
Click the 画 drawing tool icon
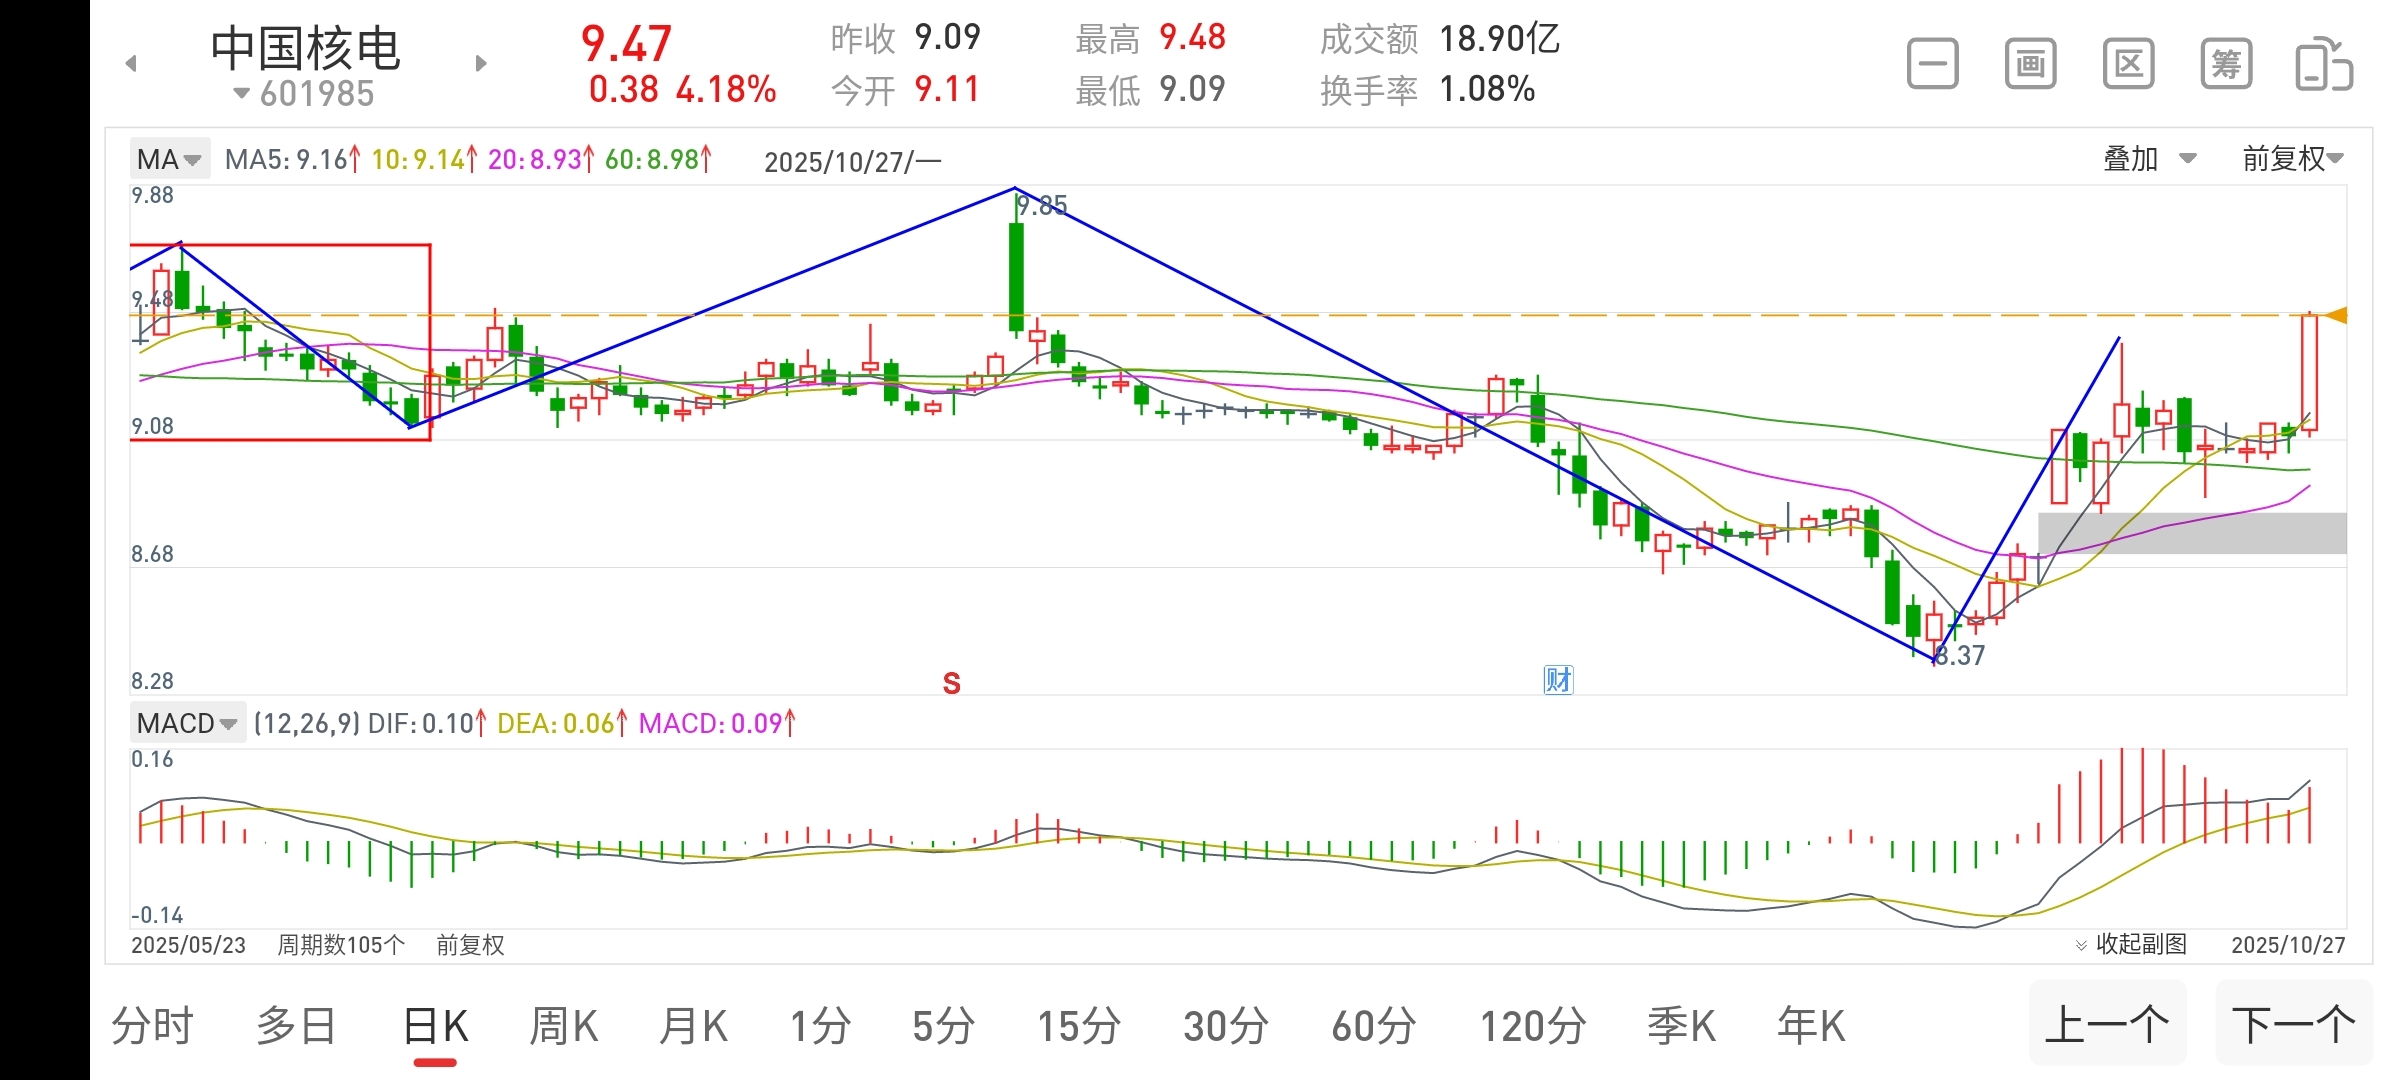coord(2030,65)
